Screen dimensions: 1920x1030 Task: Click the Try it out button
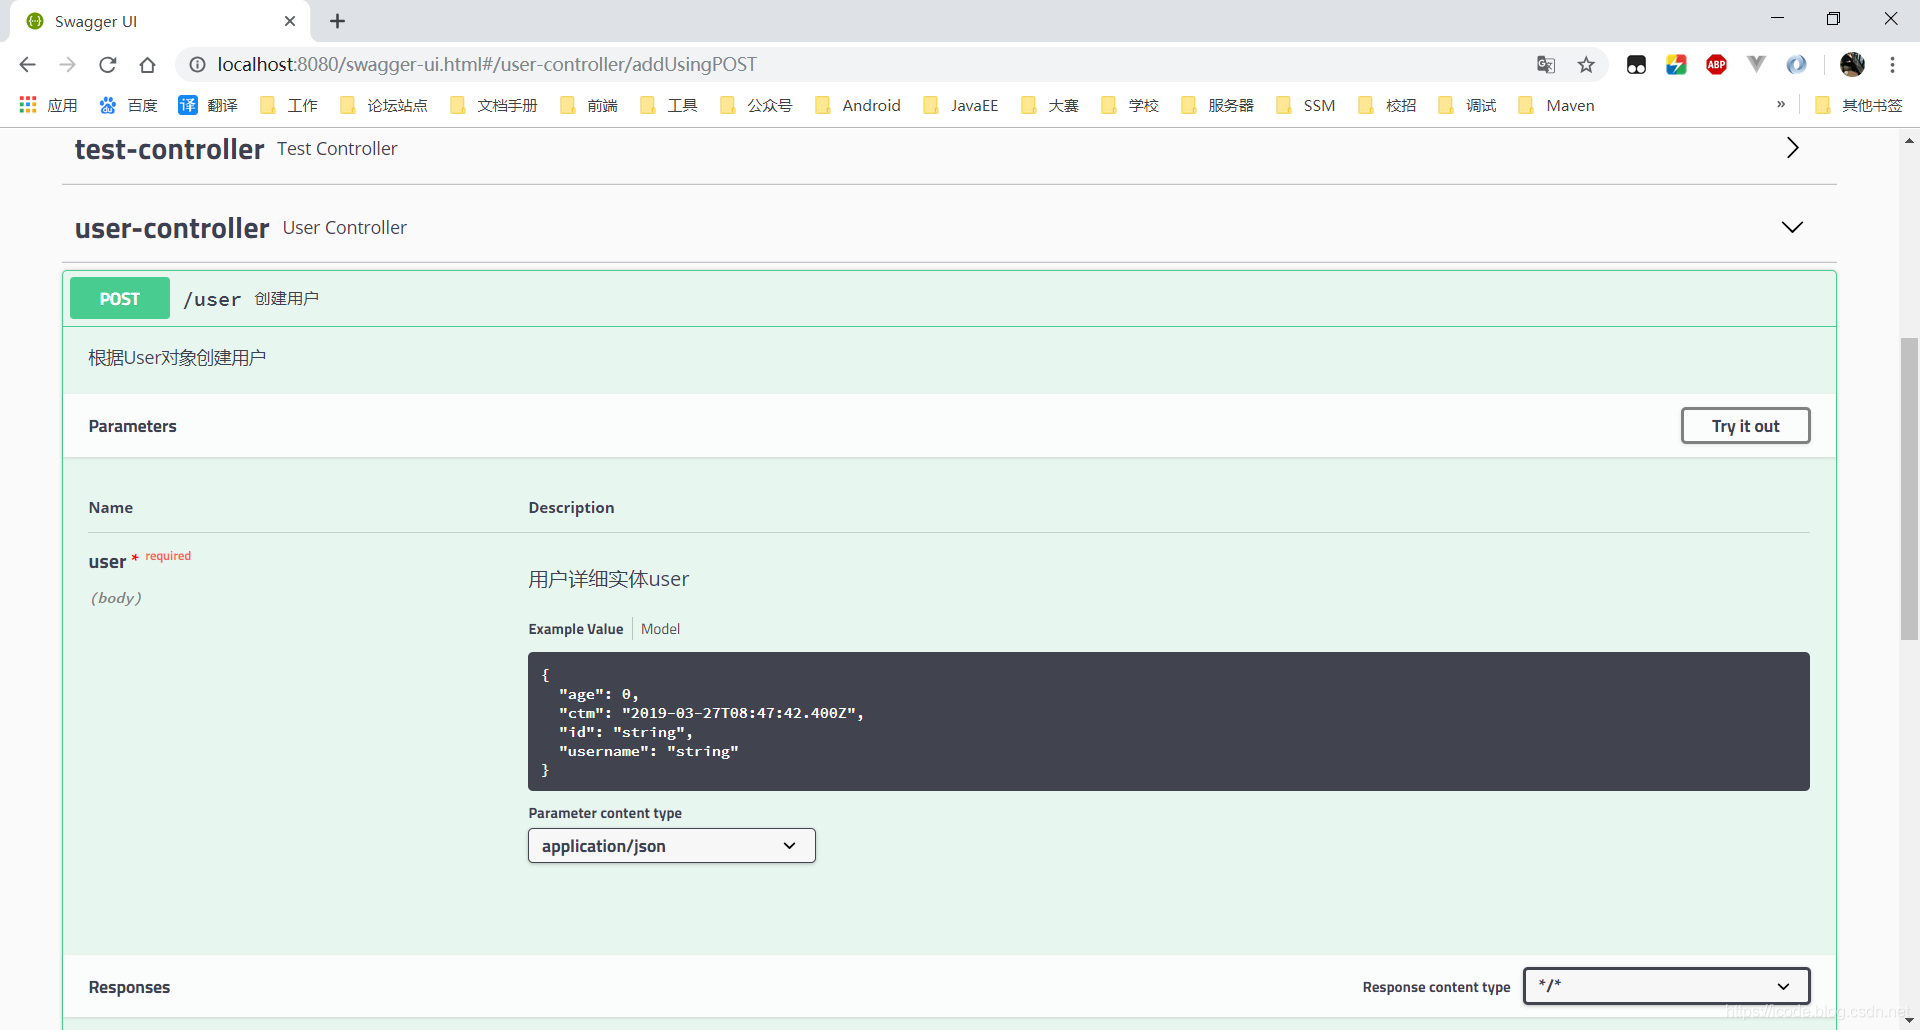(1744, 425)
